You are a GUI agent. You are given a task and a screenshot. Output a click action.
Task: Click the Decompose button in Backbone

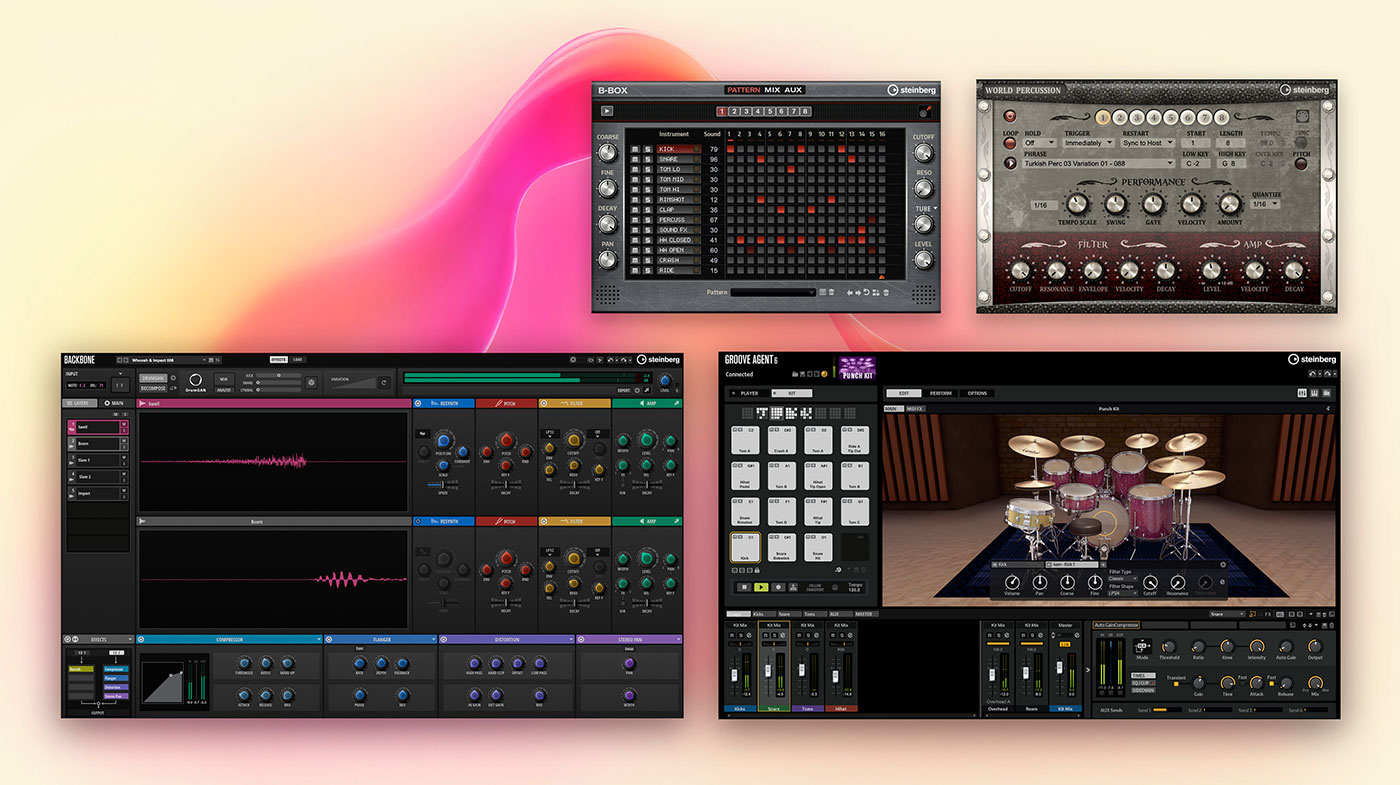(153, 388)
